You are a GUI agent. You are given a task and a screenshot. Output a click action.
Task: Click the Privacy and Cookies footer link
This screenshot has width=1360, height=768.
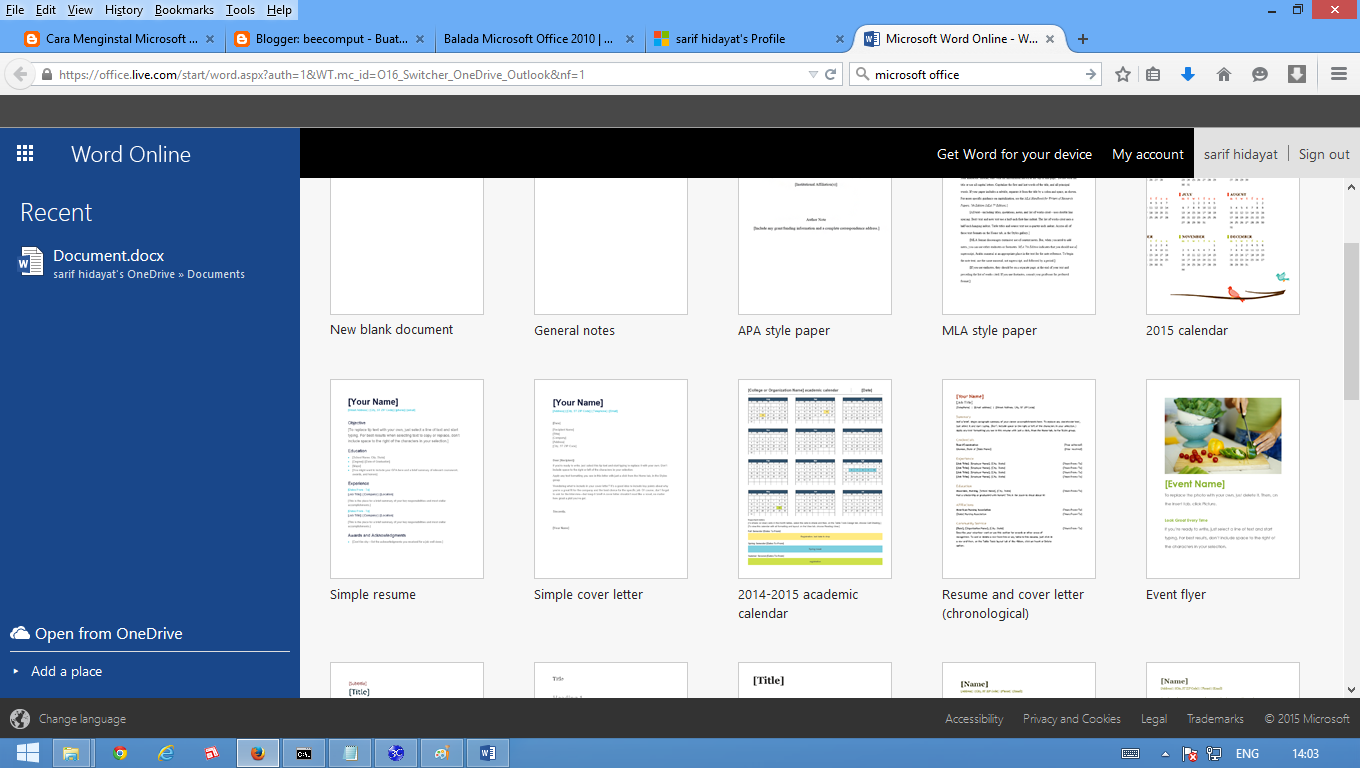(x=1072, y=718)
